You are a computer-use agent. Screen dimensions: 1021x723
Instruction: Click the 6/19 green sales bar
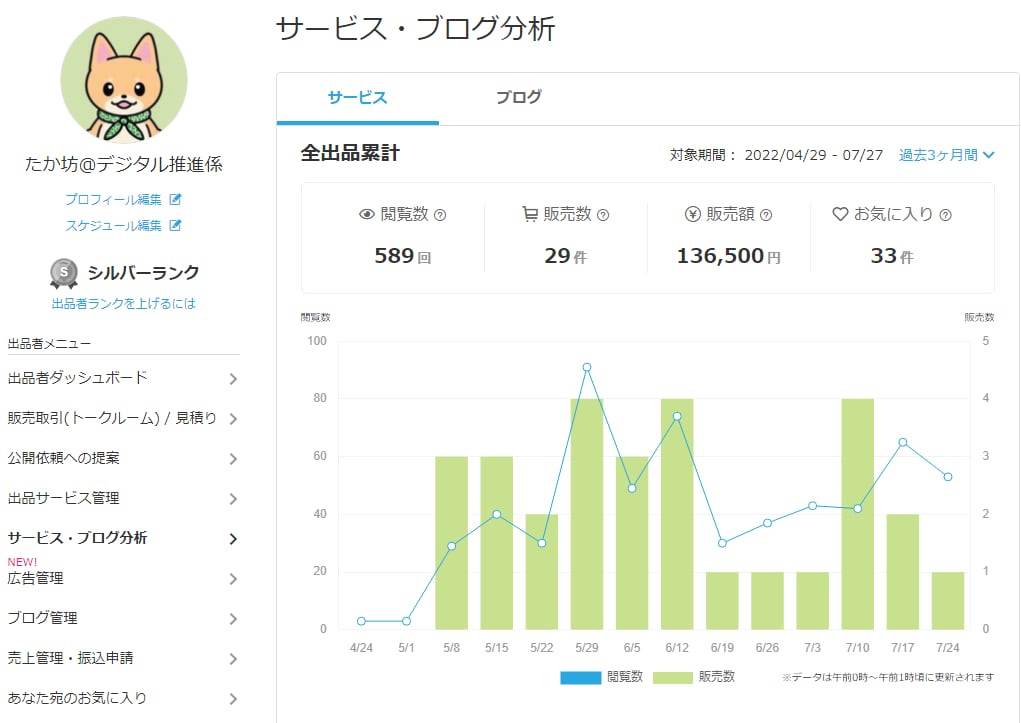point(722,601)
